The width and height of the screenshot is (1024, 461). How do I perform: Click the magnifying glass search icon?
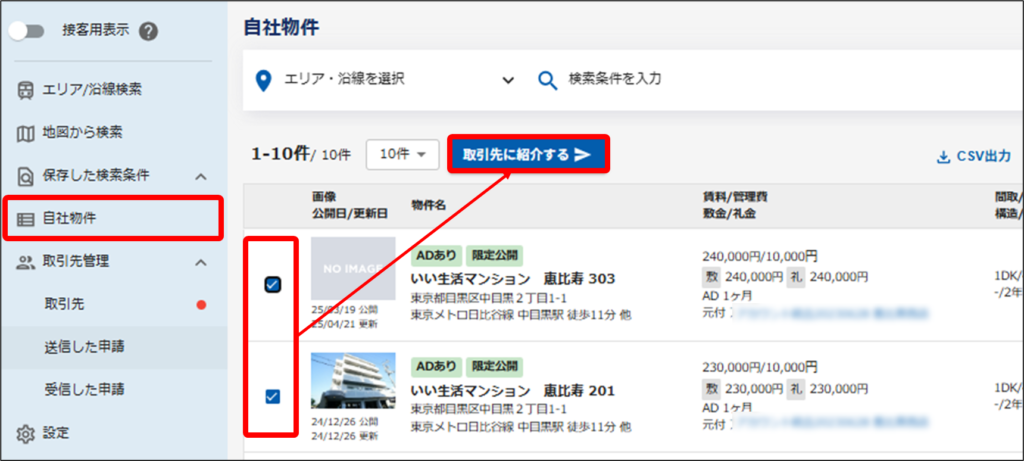[x=547, y=80]
